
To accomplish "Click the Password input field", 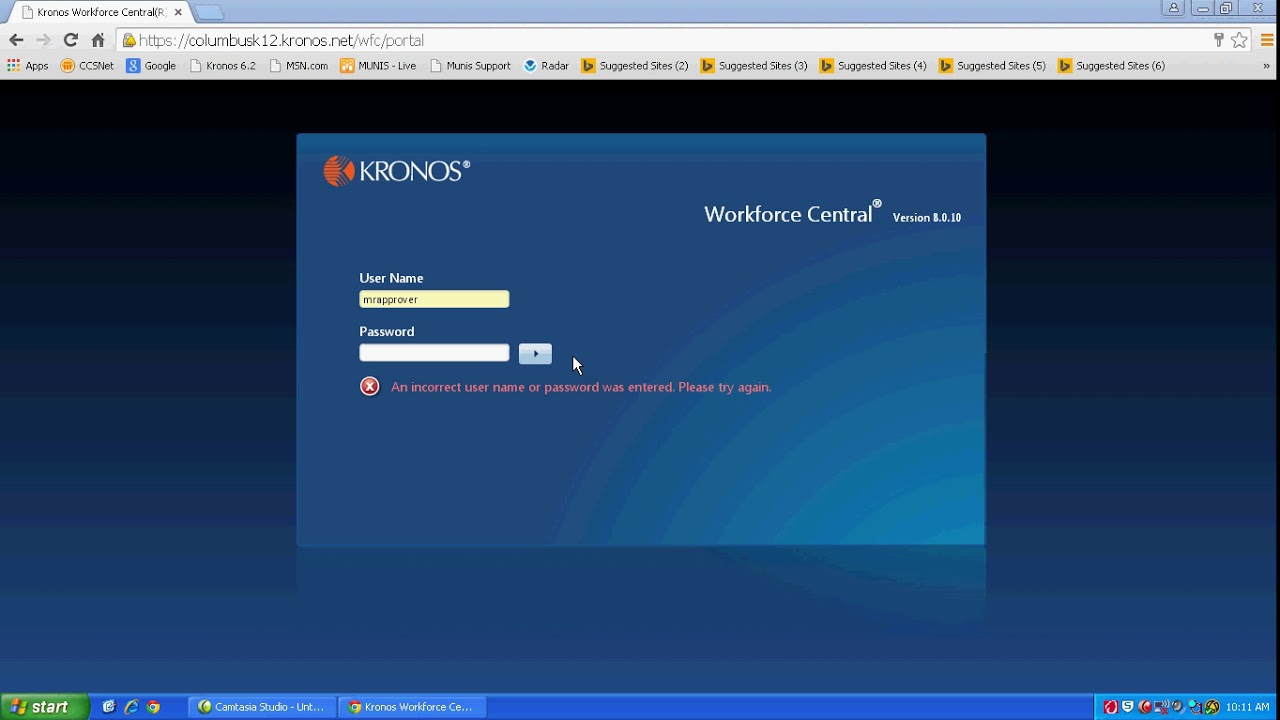I will coord(434,352).
